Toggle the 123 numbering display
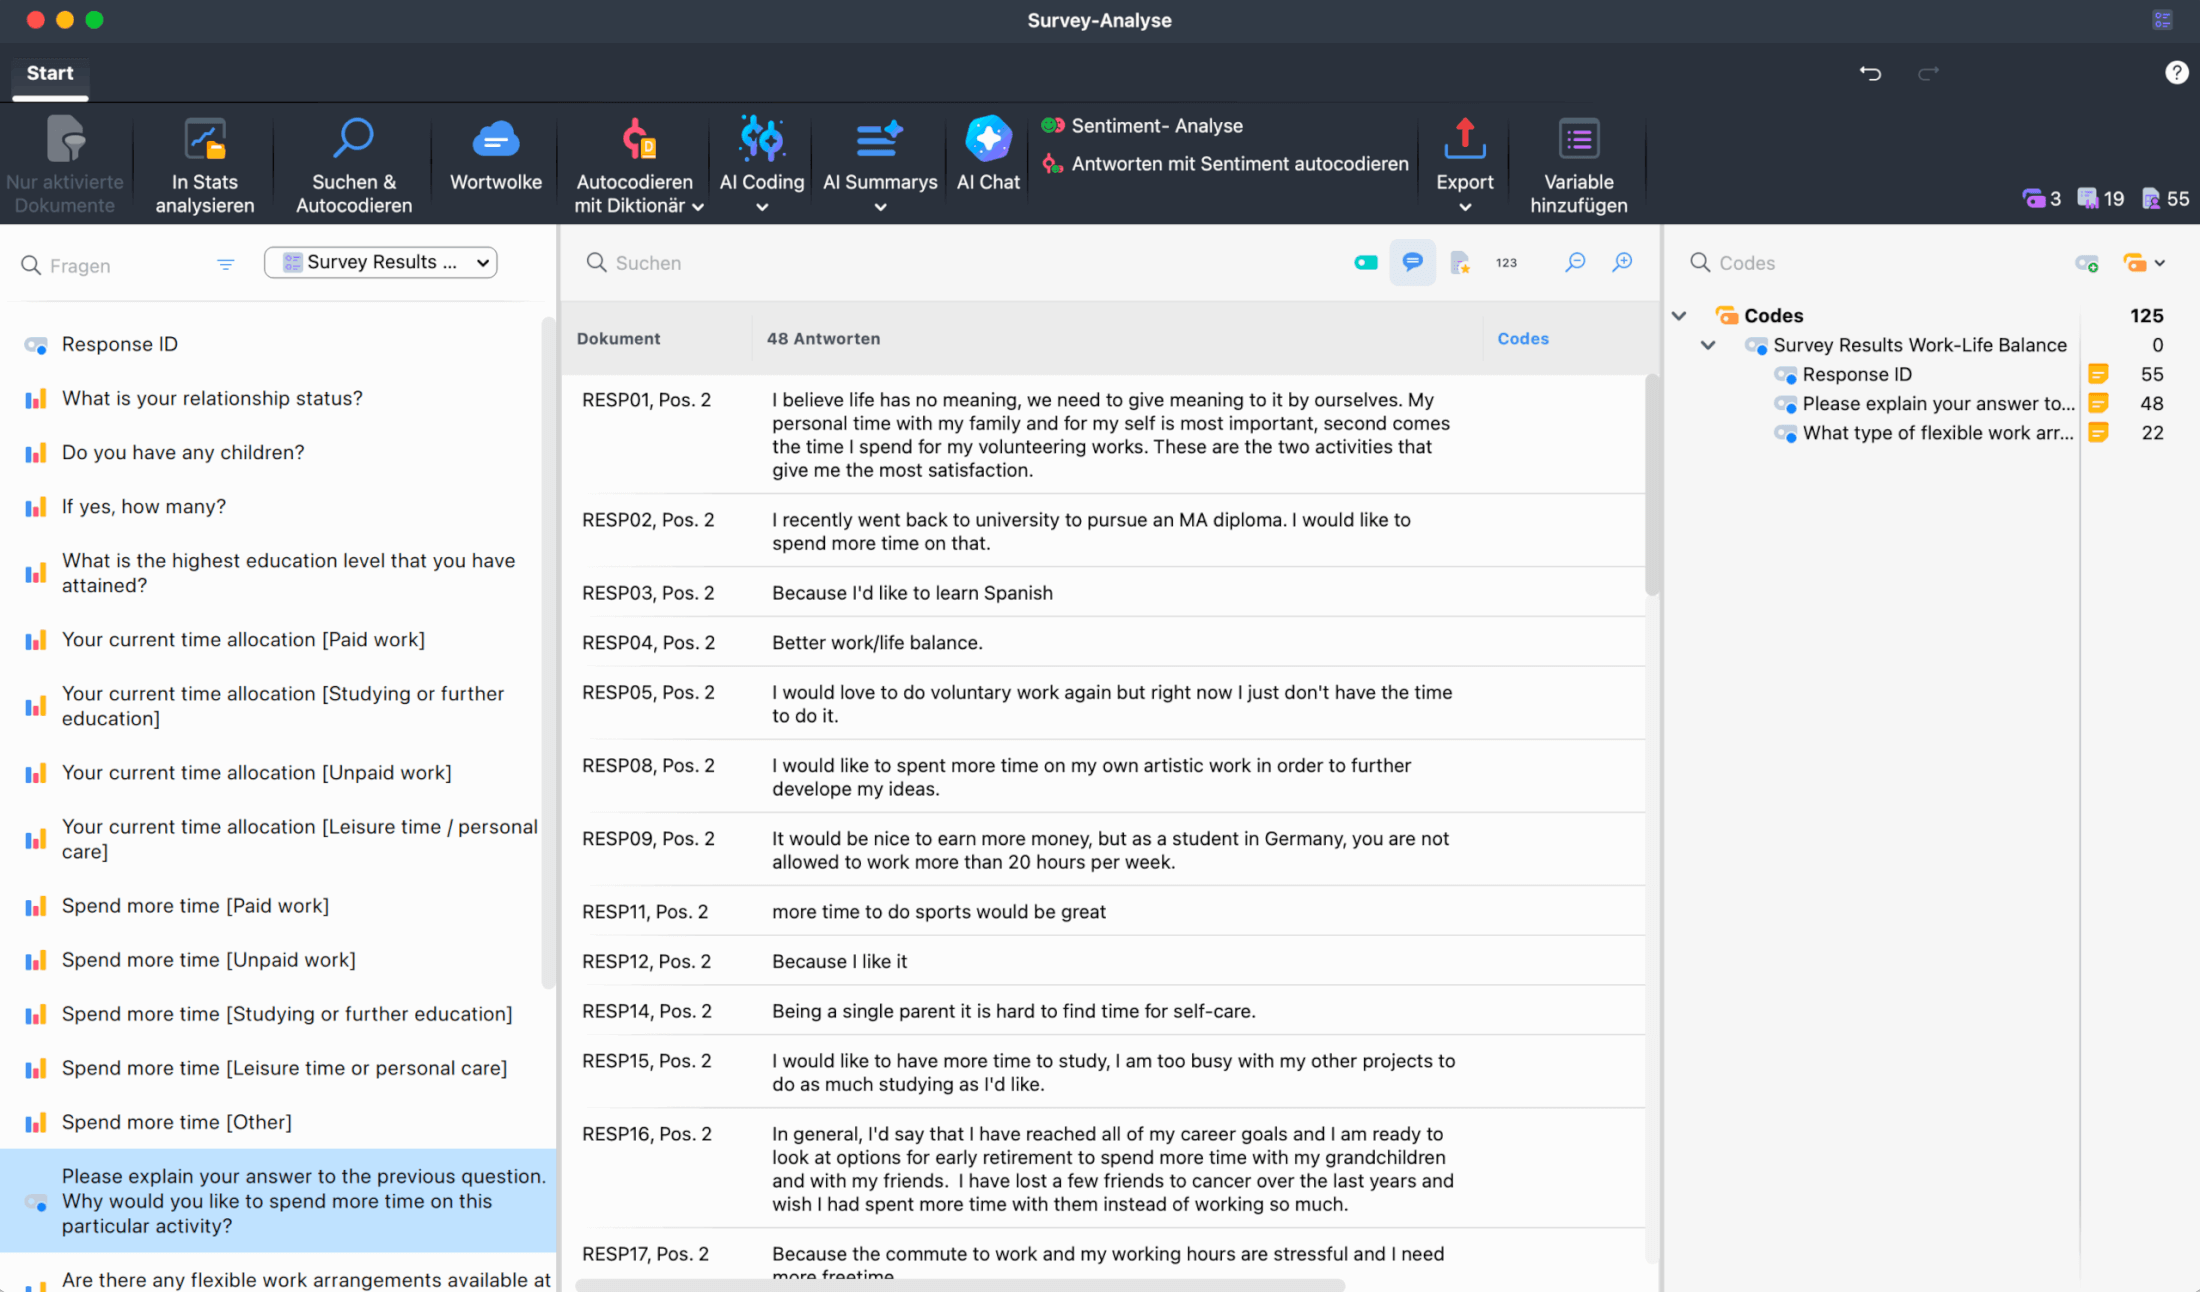 1506,262
